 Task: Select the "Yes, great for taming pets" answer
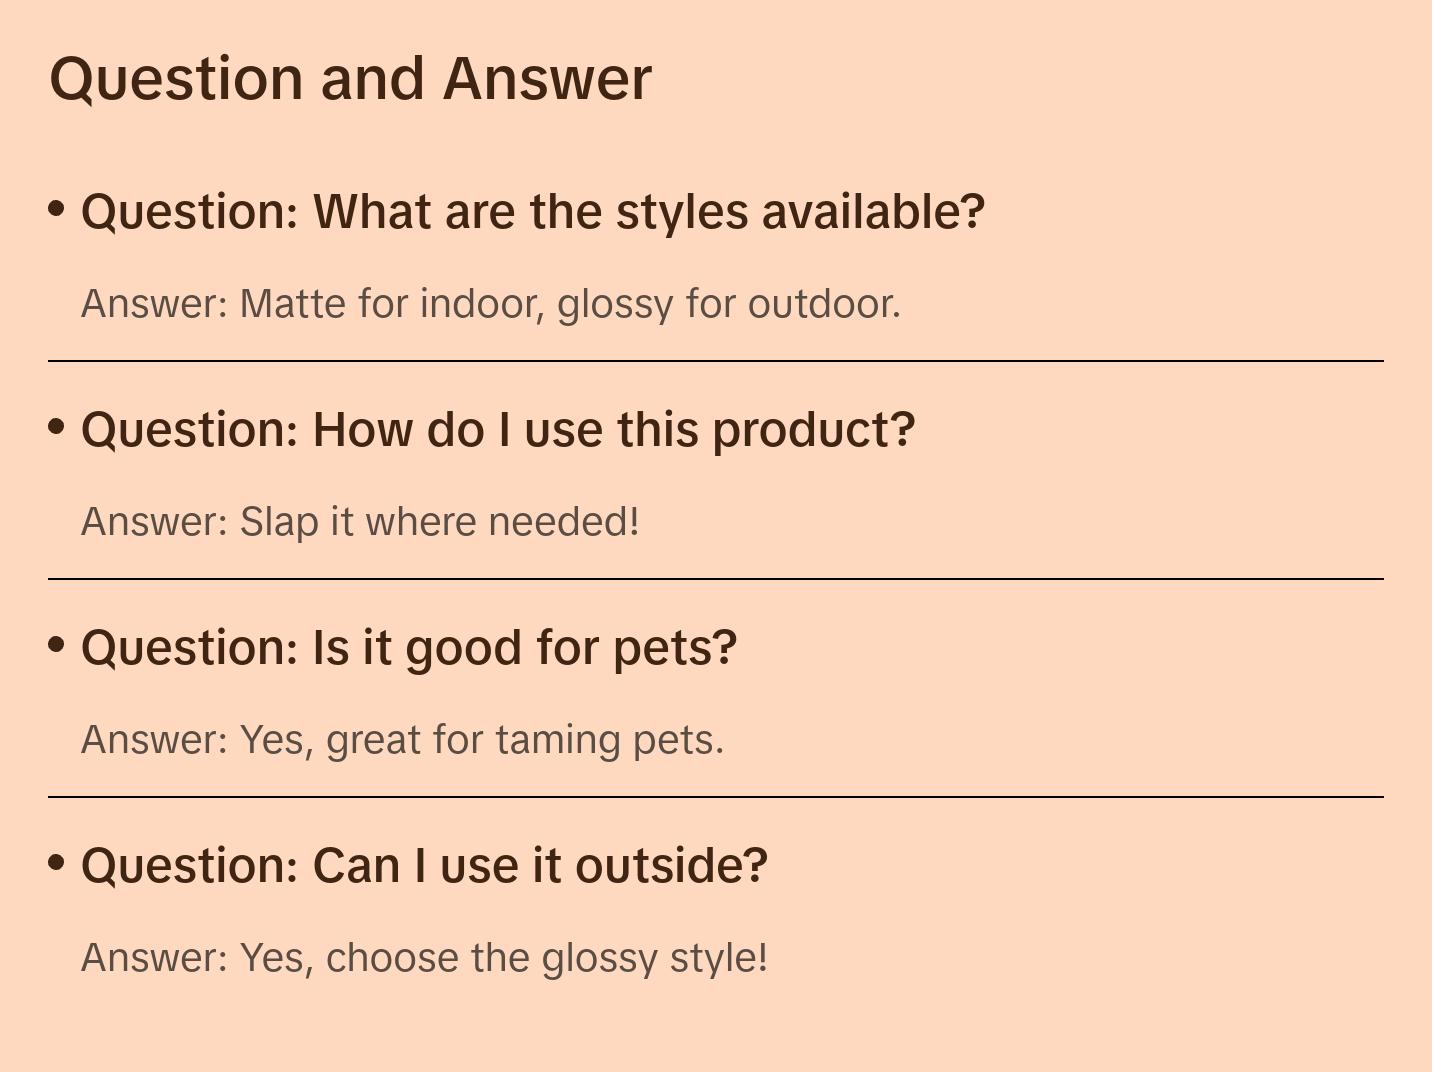pos(402,740)
